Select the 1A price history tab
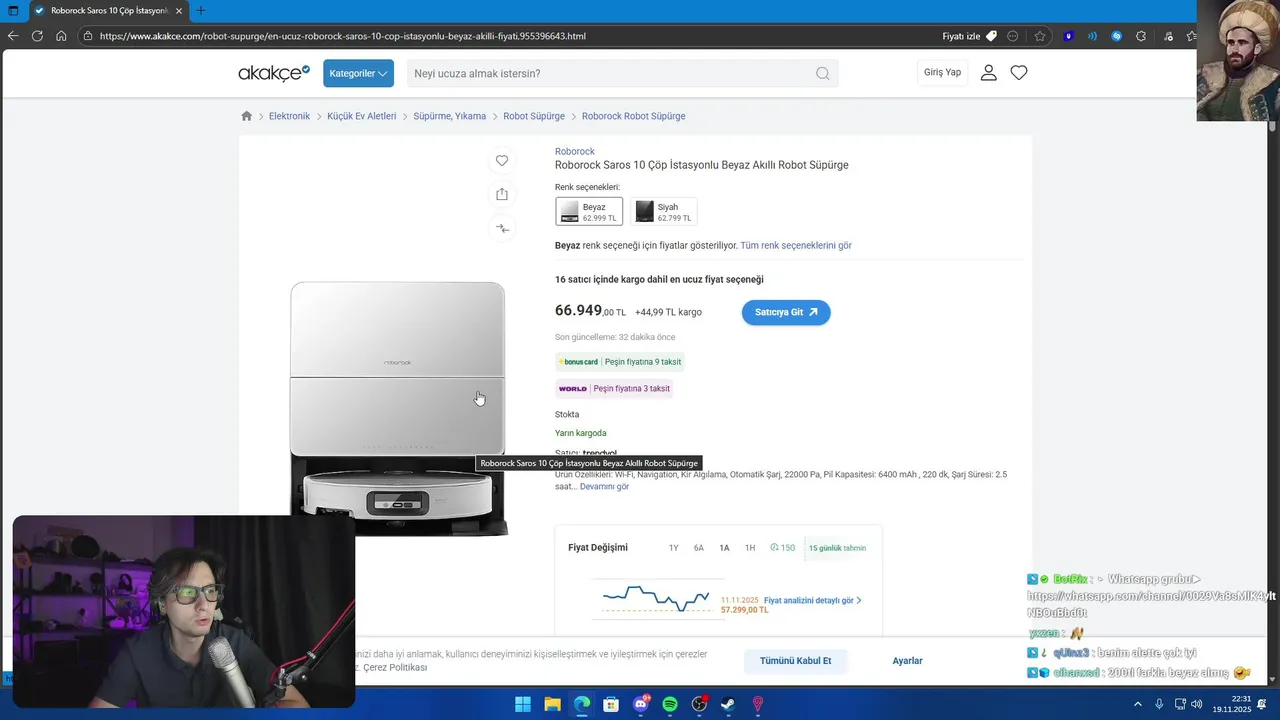The image size is (1280, 720). [724, 548]
